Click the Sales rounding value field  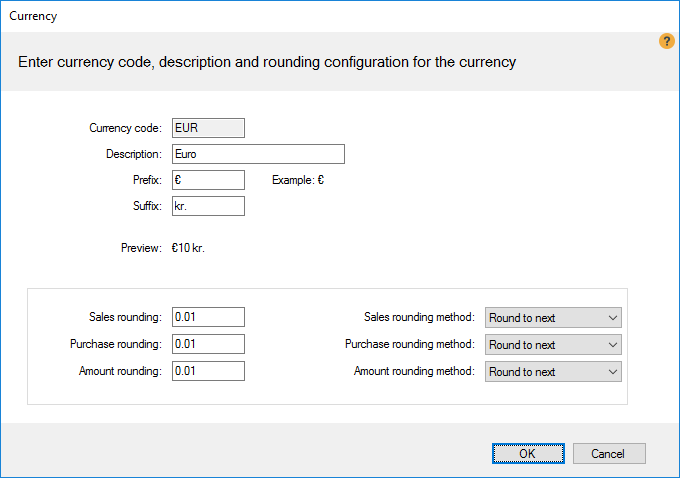(x=208, y=317)
